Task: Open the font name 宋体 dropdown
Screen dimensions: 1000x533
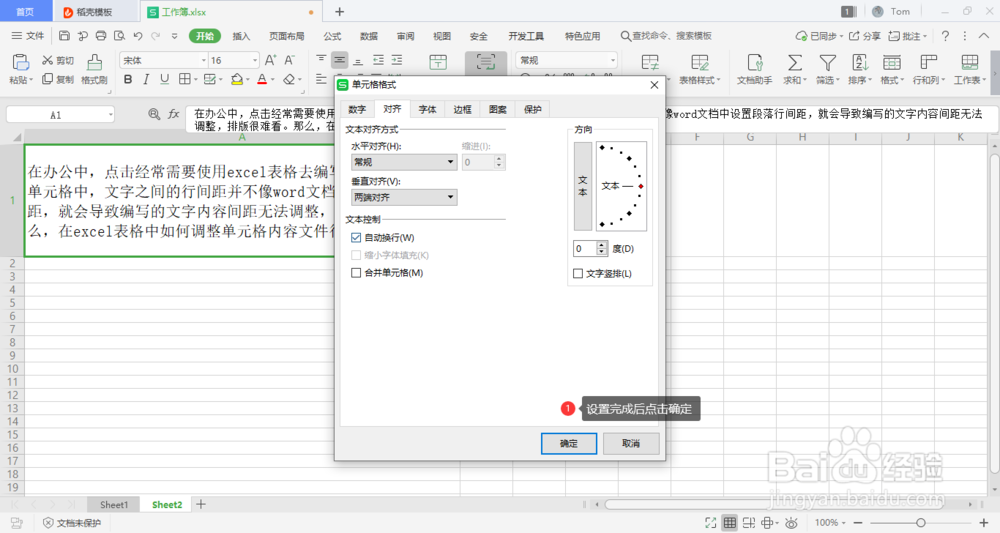Action: coord(203,60)
